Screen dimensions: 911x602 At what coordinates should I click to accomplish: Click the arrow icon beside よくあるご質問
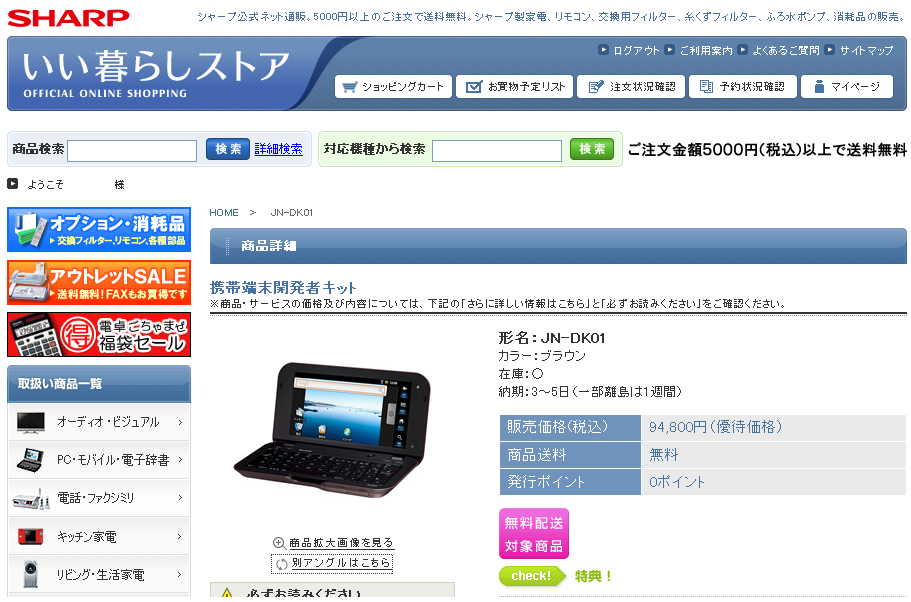(742, 50)
